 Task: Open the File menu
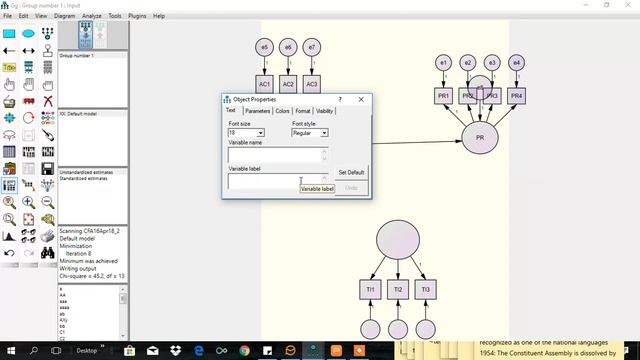[x=7, y=16]
